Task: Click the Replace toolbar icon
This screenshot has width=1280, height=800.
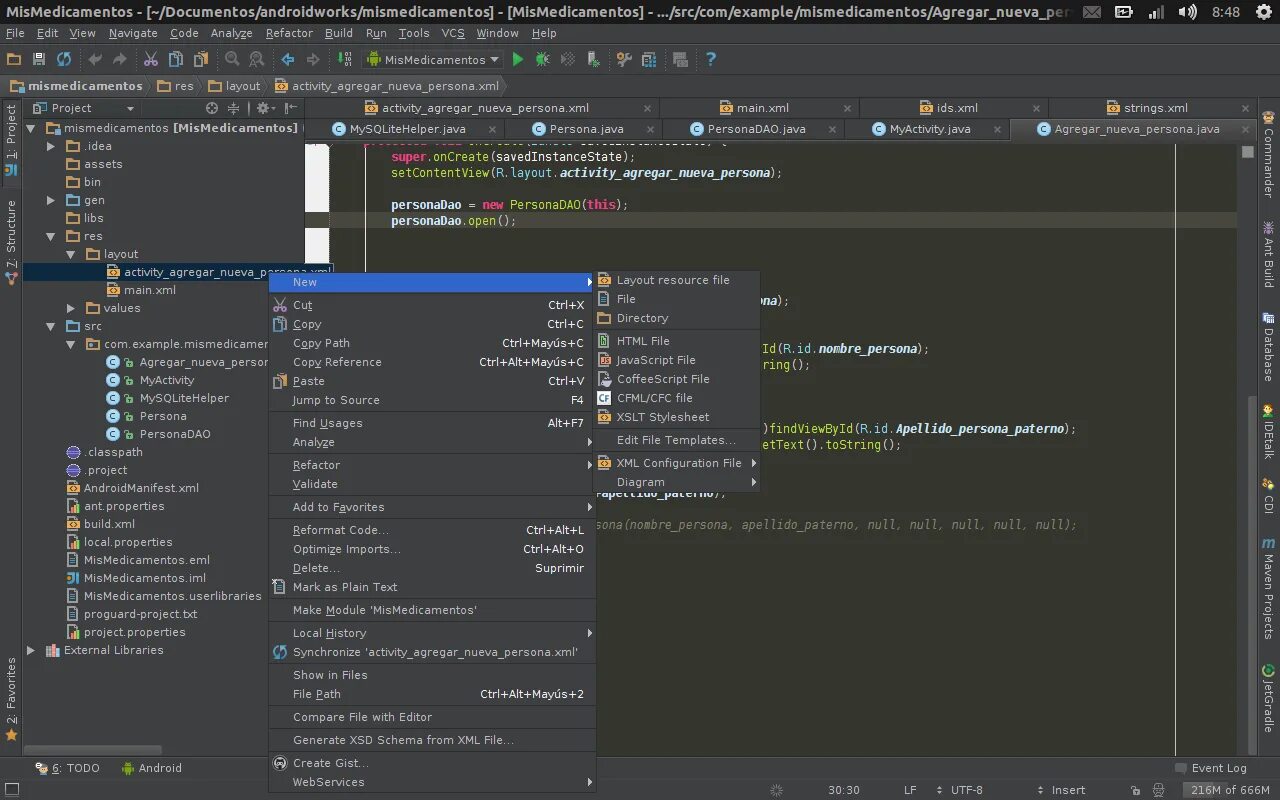Action: point(257,60)
